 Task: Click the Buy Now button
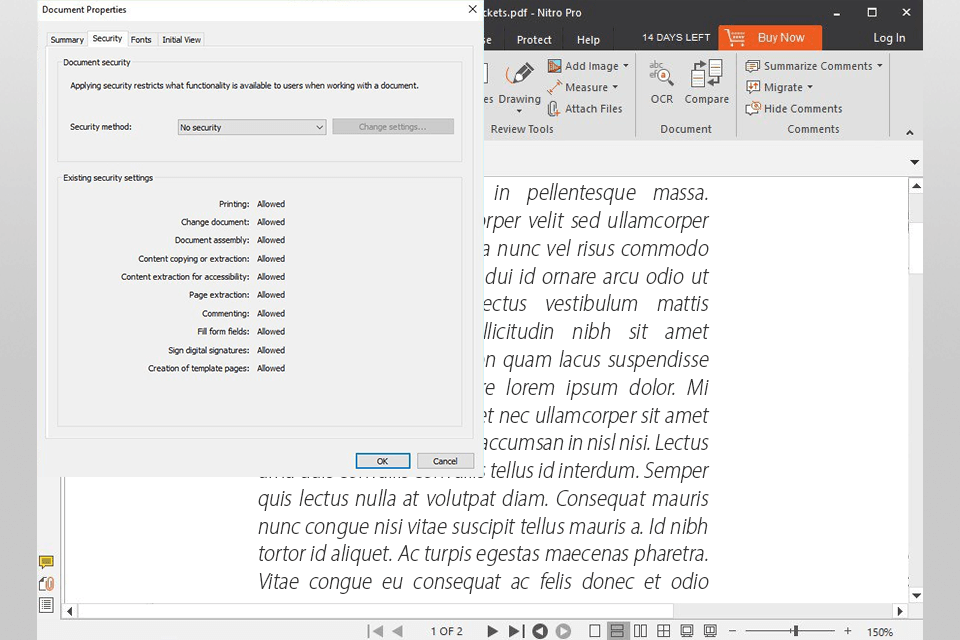[x=770, y=38]
